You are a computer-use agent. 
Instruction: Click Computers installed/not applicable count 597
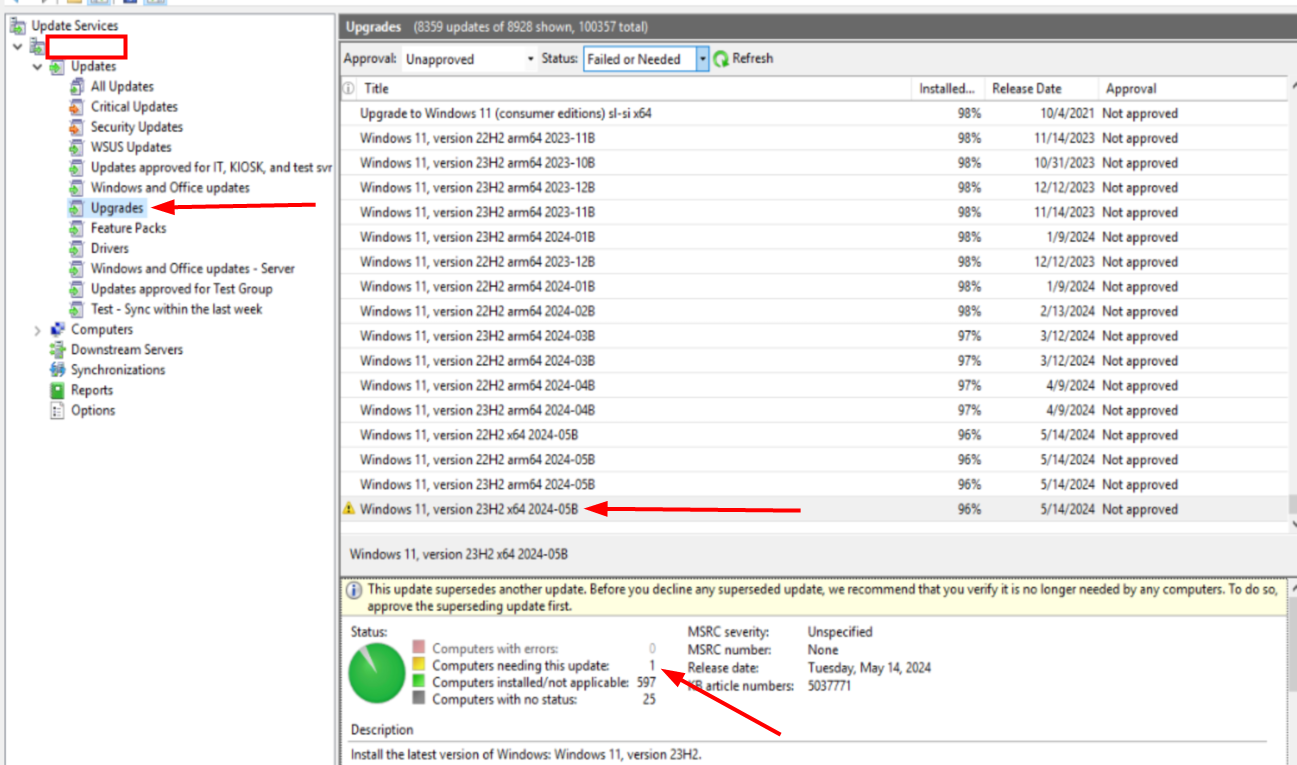tap(646, 682)
